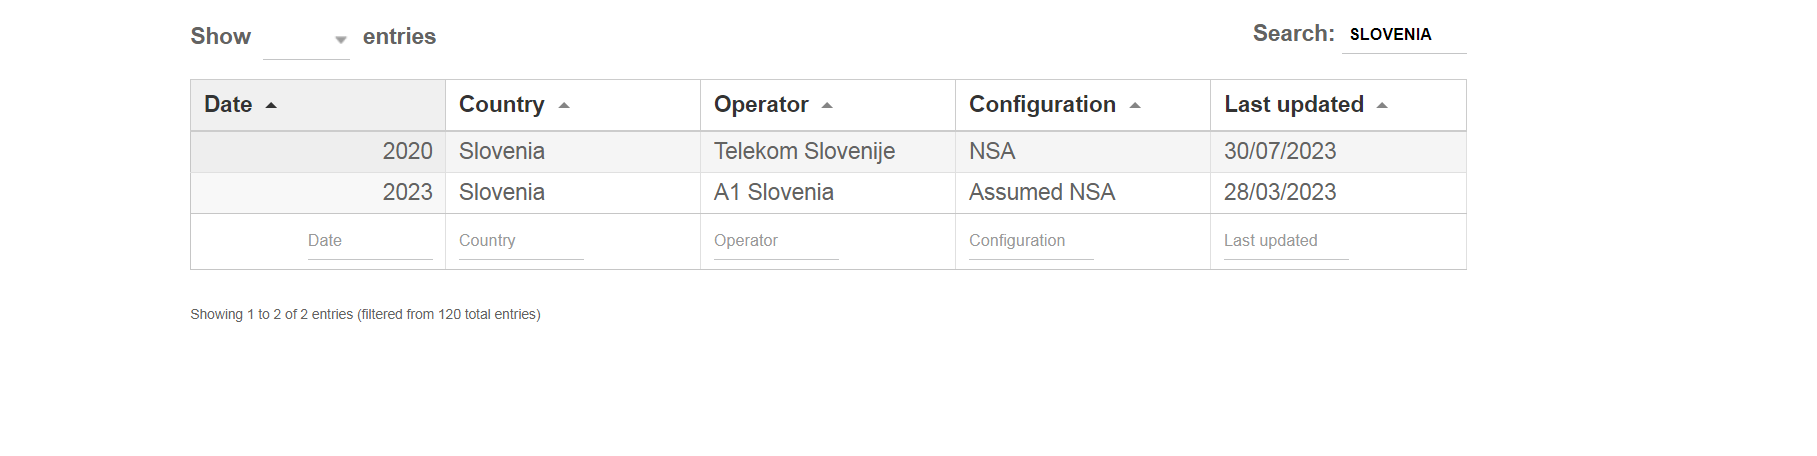Viewport: 1817px width, 456px height.
Task: Click the Operator filter input
Action: click(776, 241)
